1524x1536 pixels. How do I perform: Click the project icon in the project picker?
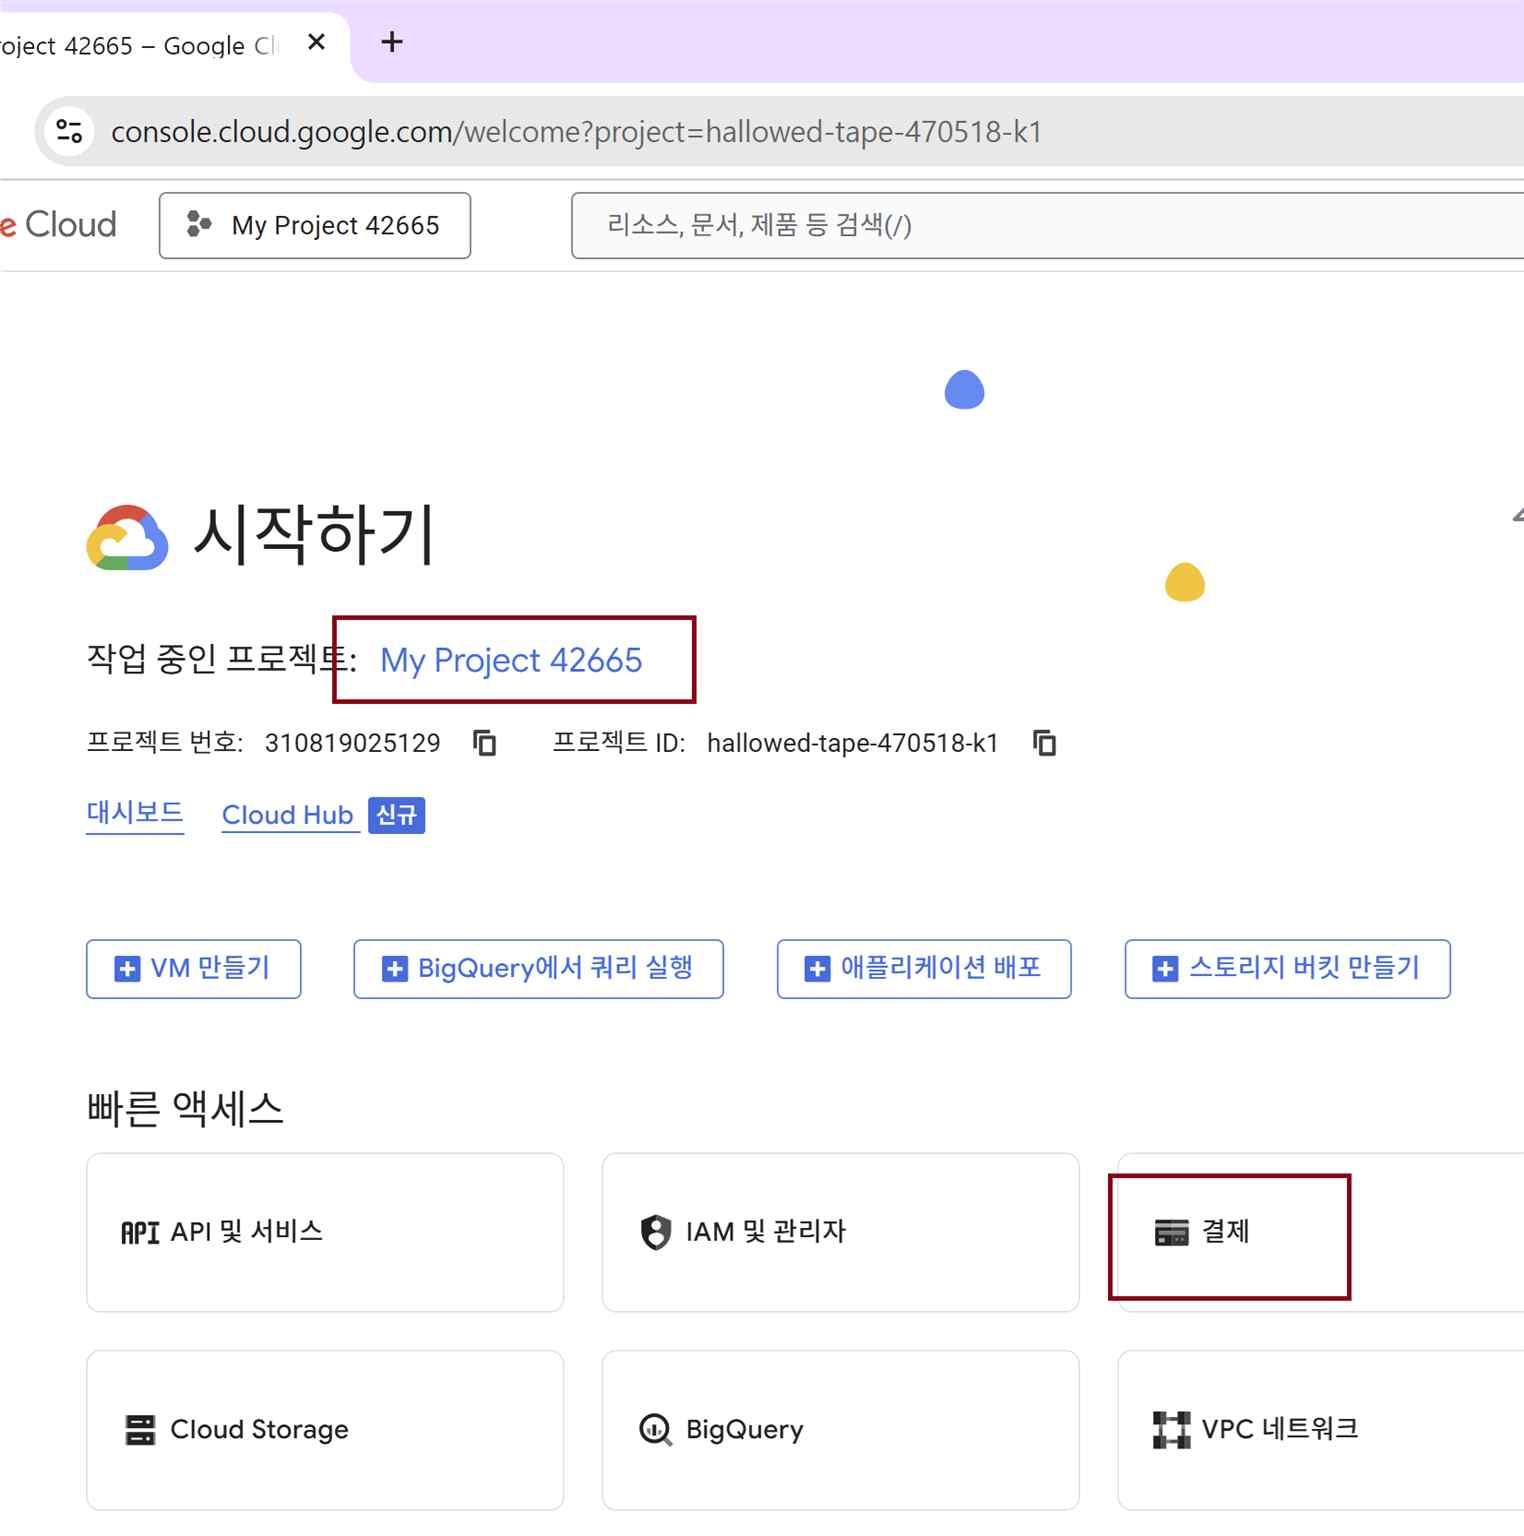(199, 224)
